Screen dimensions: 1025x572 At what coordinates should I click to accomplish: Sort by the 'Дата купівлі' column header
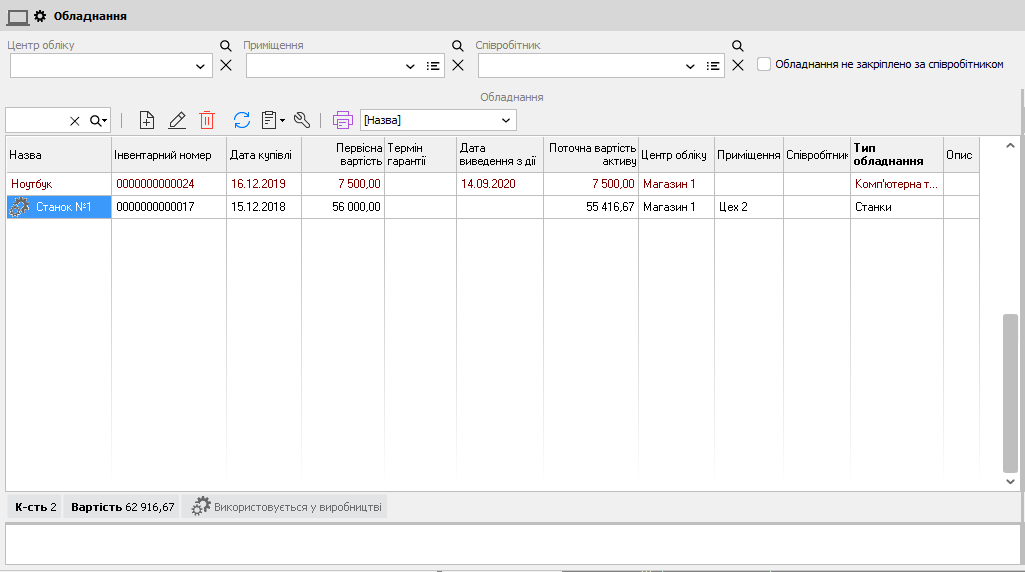pyautogui.click(x=263, y=155)
